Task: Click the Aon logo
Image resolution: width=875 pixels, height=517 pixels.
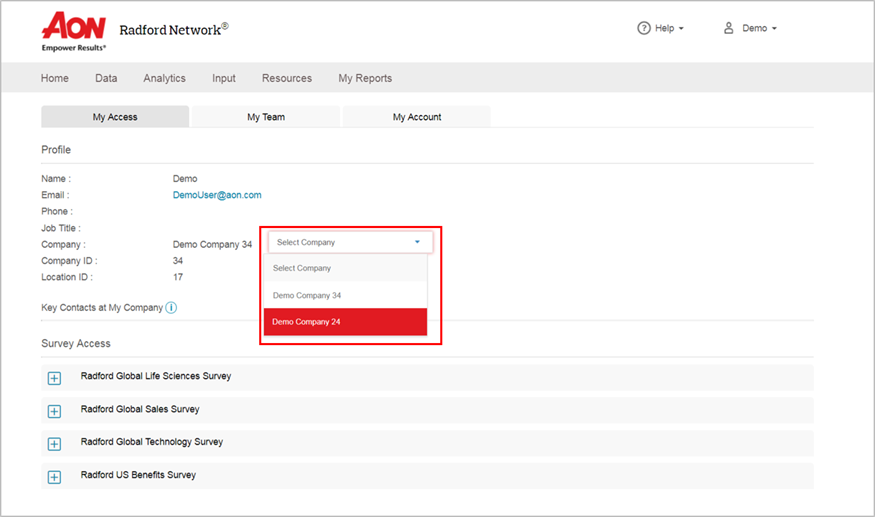Action: click(74, 32)
